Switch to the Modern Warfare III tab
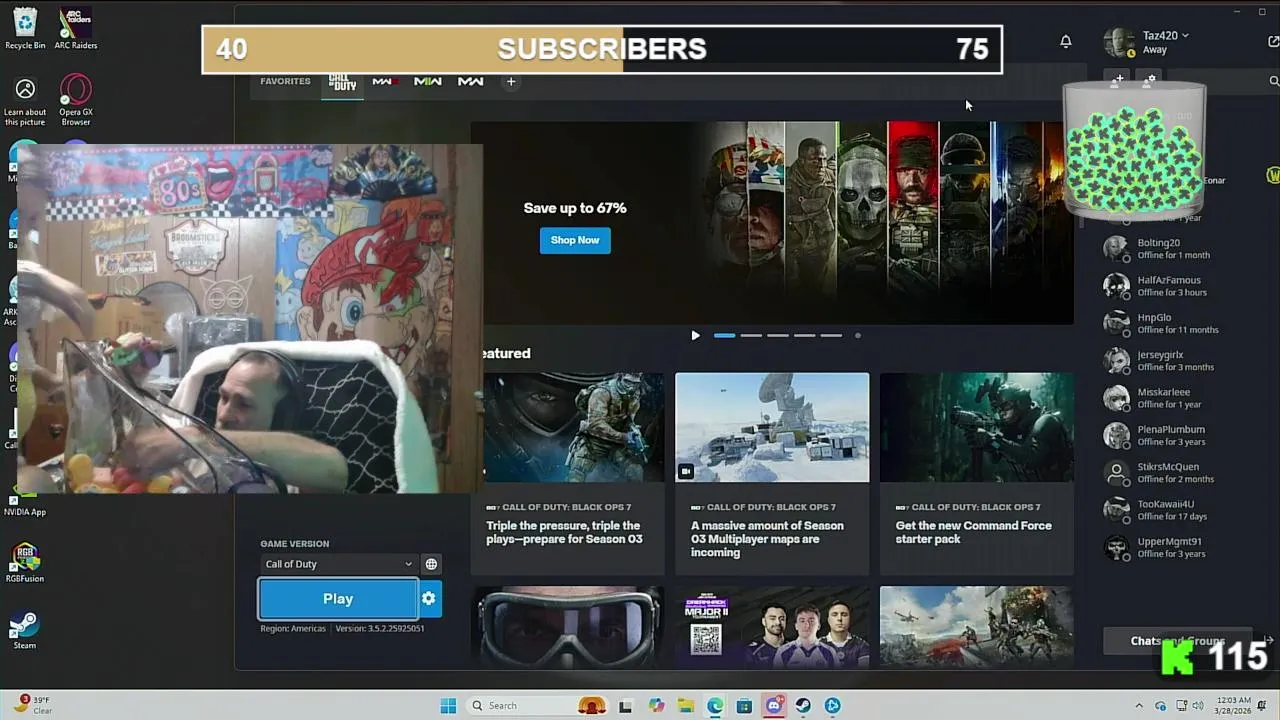 [385, 82]
